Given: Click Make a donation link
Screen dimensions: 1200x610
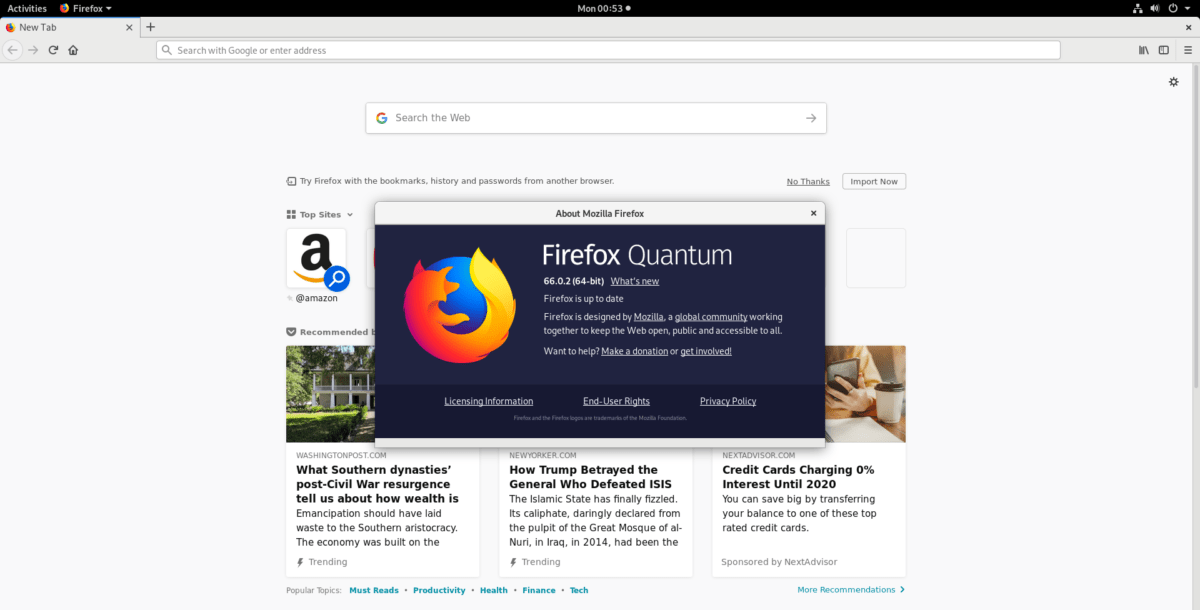Looking at the screenshot, I should (635, 351).
